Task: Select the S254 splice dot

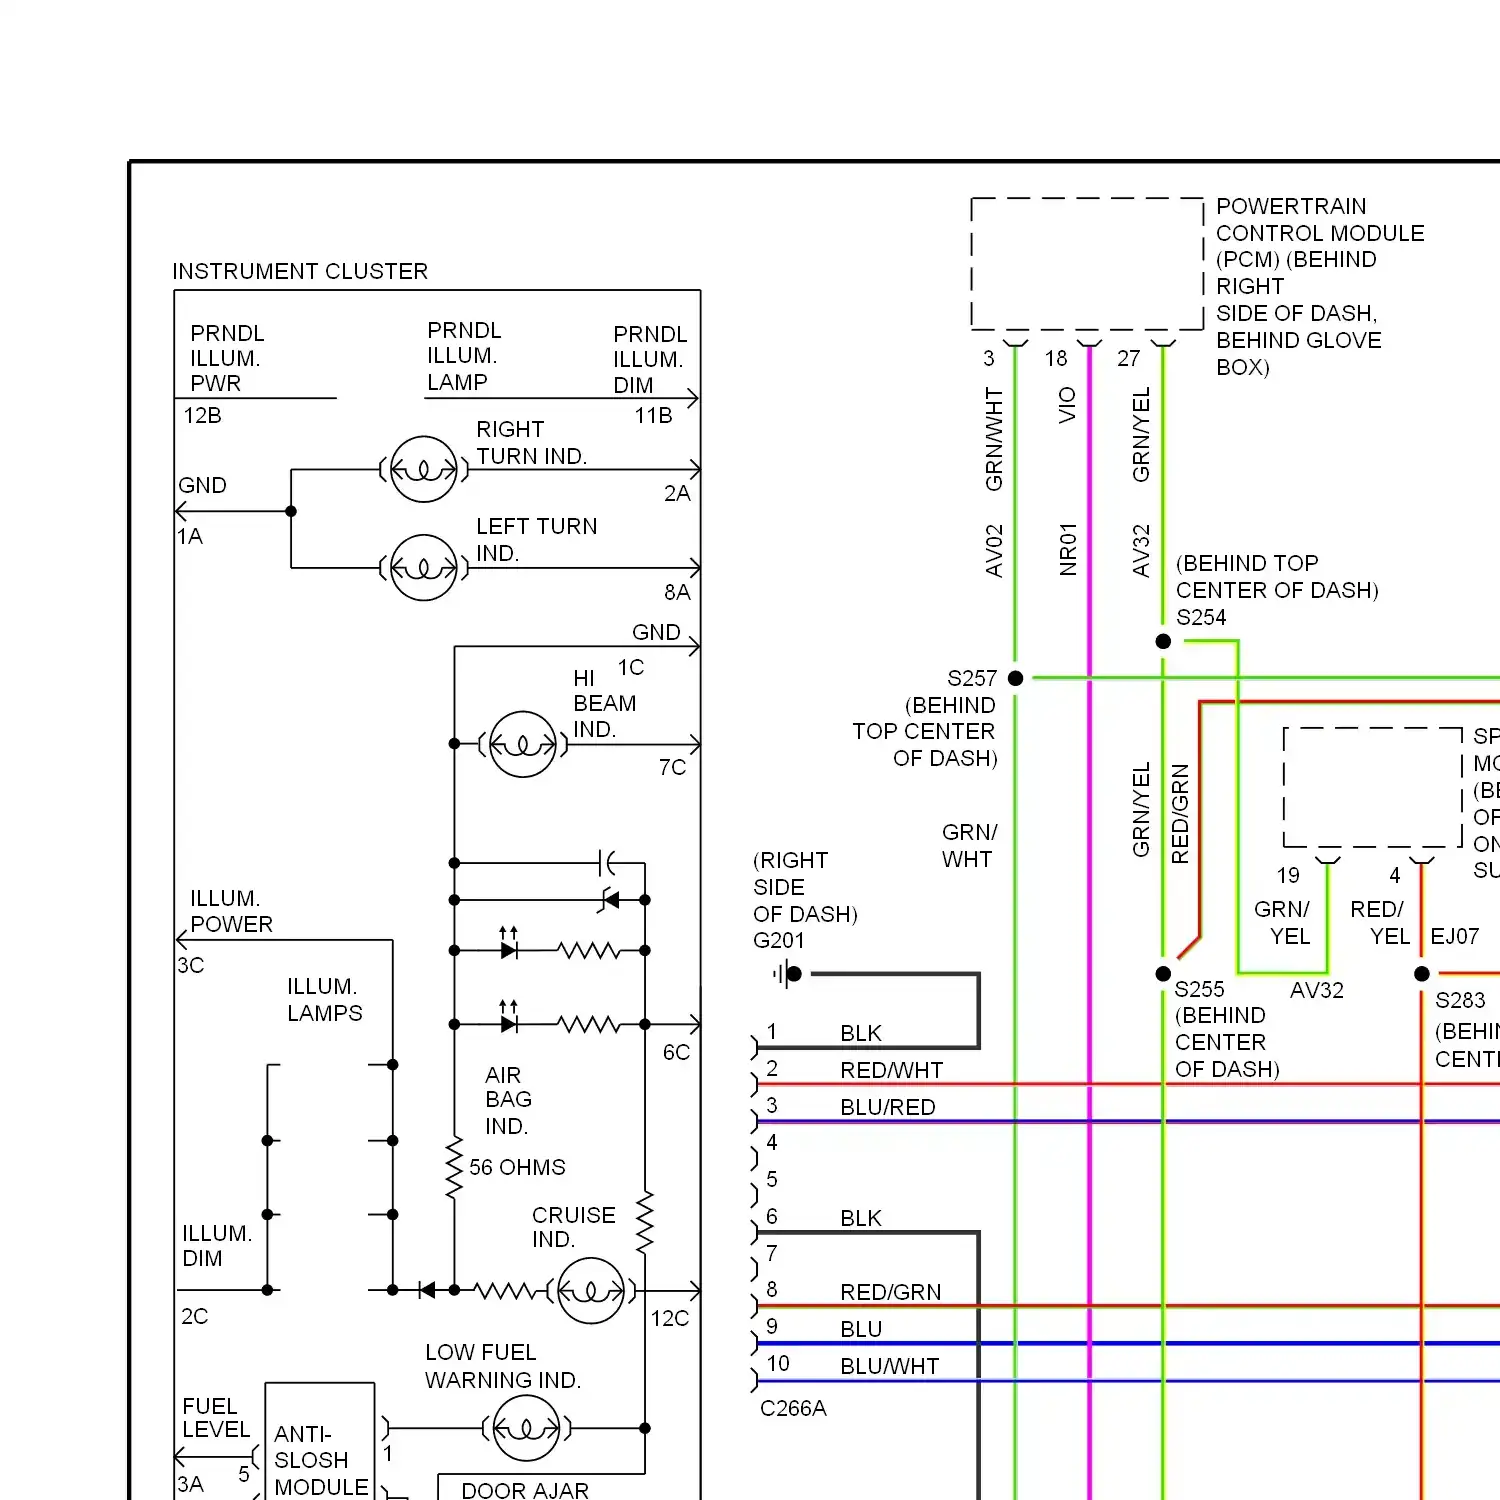Action: pos(1163,641)
